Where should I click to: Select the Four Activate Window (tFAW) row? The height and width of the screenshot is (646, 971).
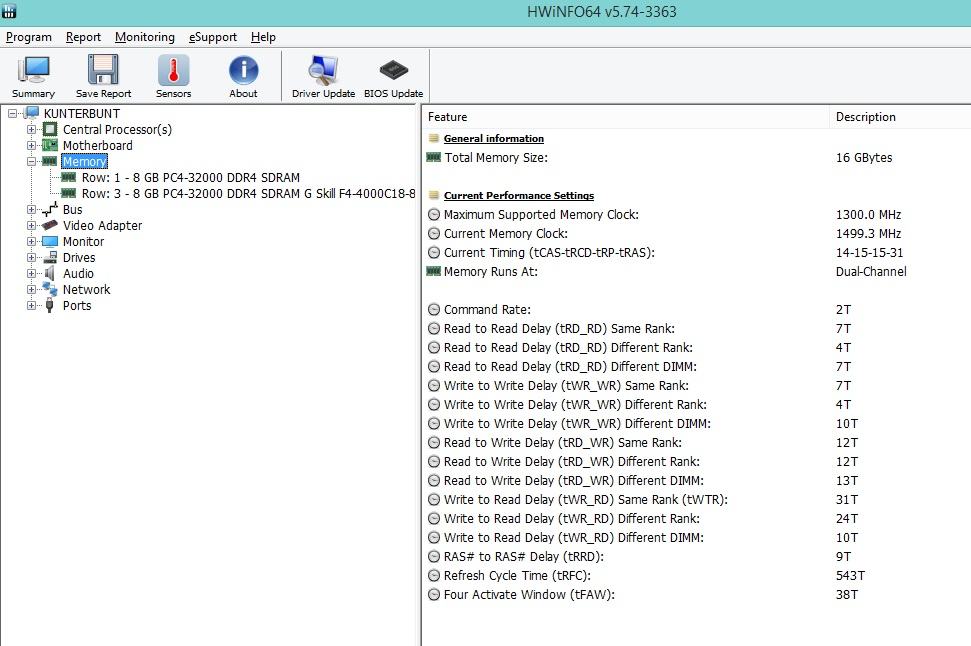click(x=697, y=595)
